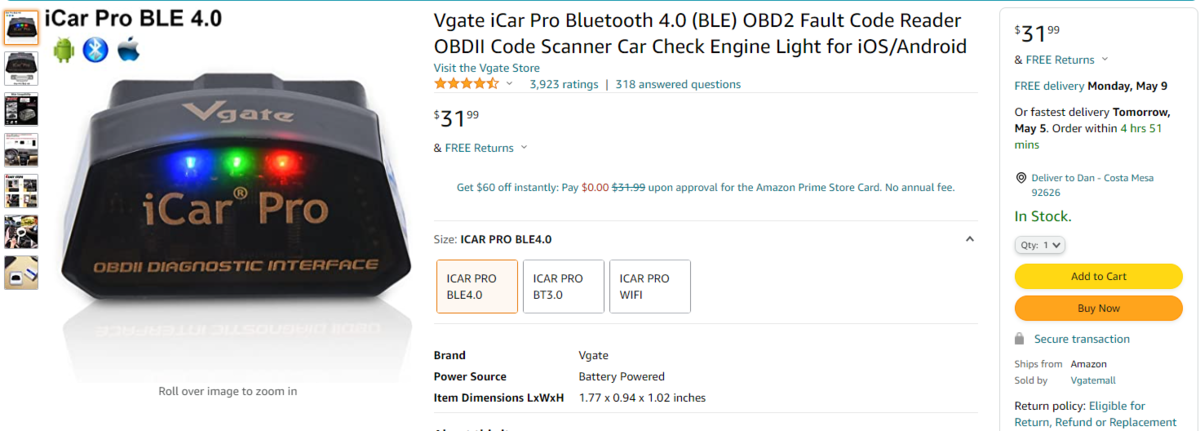Open the Qty quantity dropdown
1200x431 pixels.
(x=1040, y=245)
